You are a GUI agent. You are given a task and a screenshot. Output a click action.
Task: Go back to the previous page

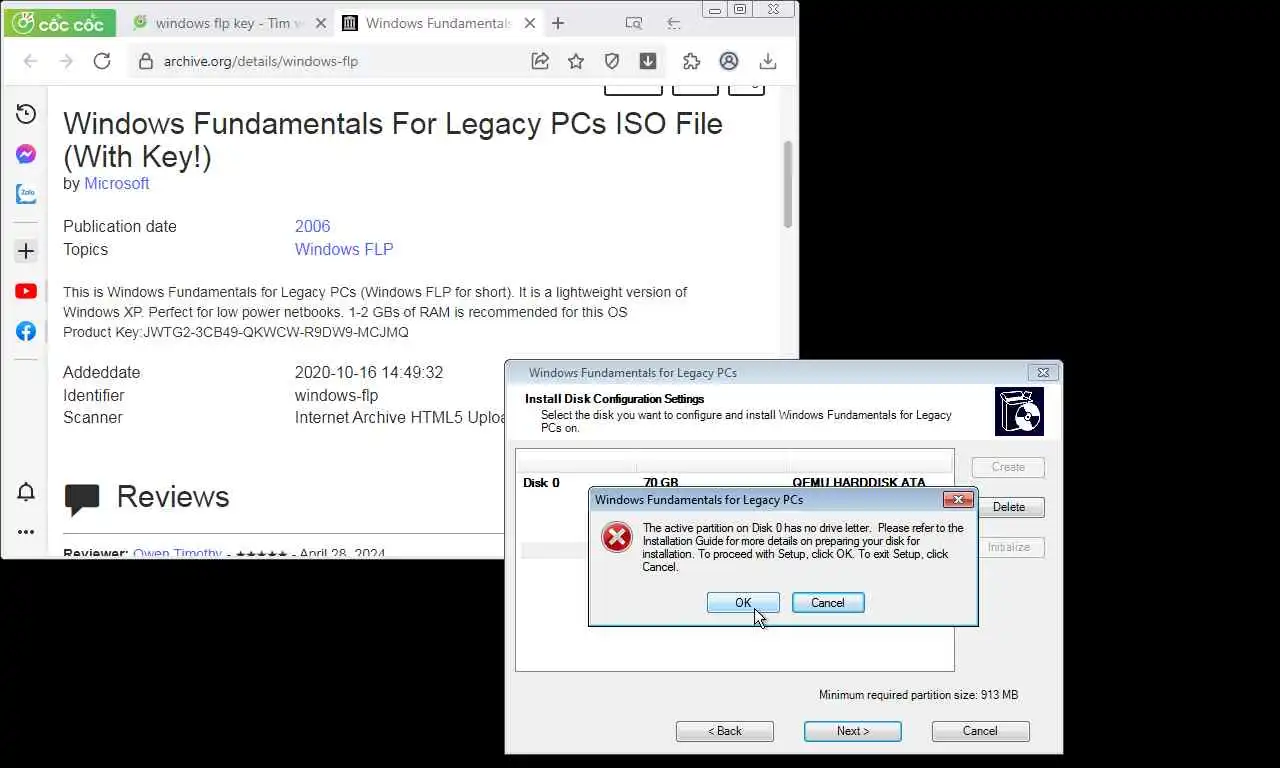(30, 61)
